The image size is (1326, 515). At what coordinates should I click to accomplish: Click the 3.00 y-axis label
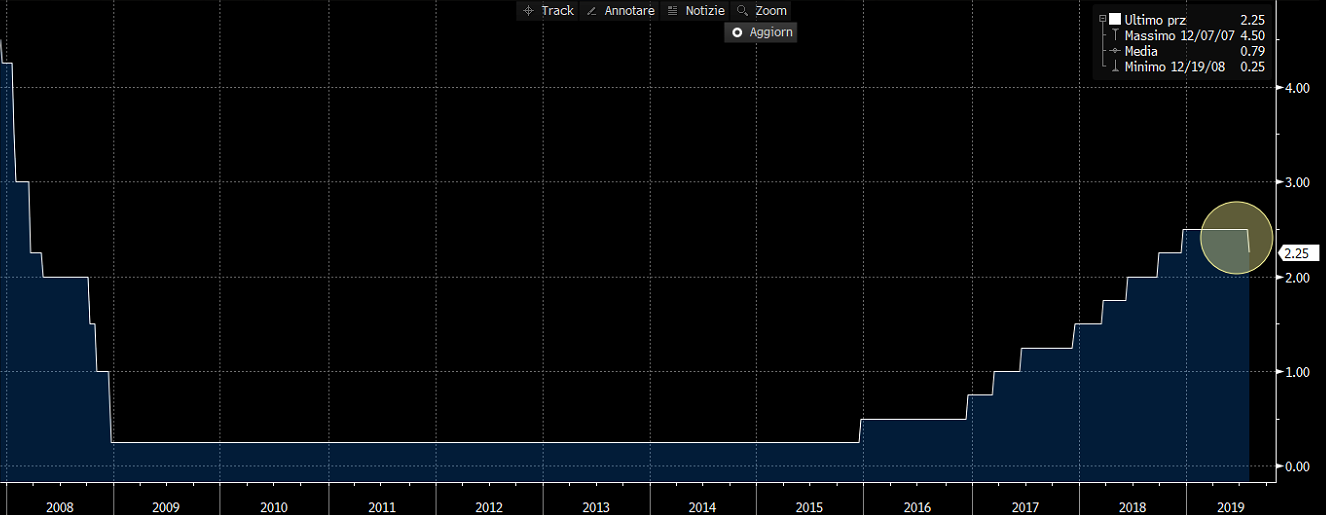pyautogui.click(x=1297, y=183)
